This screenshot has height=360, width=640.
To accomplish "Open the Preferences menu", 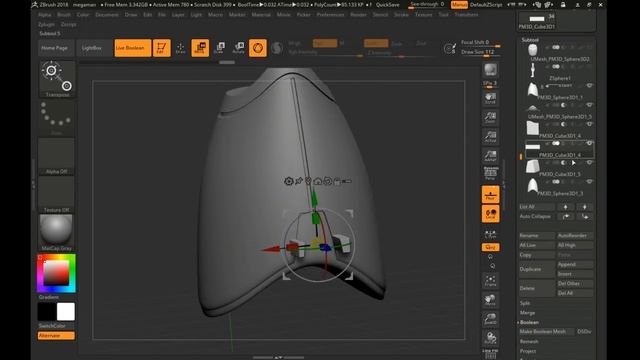I will 330,15.
